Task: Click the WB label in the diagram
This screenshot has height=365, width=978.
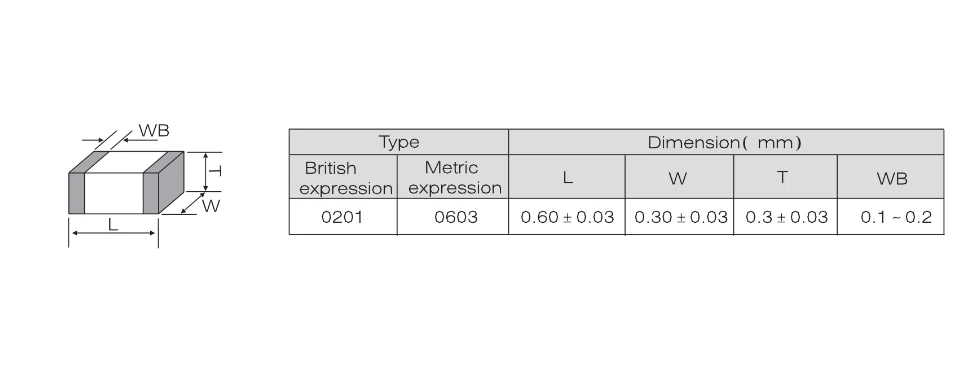Action: pos(153,130)
